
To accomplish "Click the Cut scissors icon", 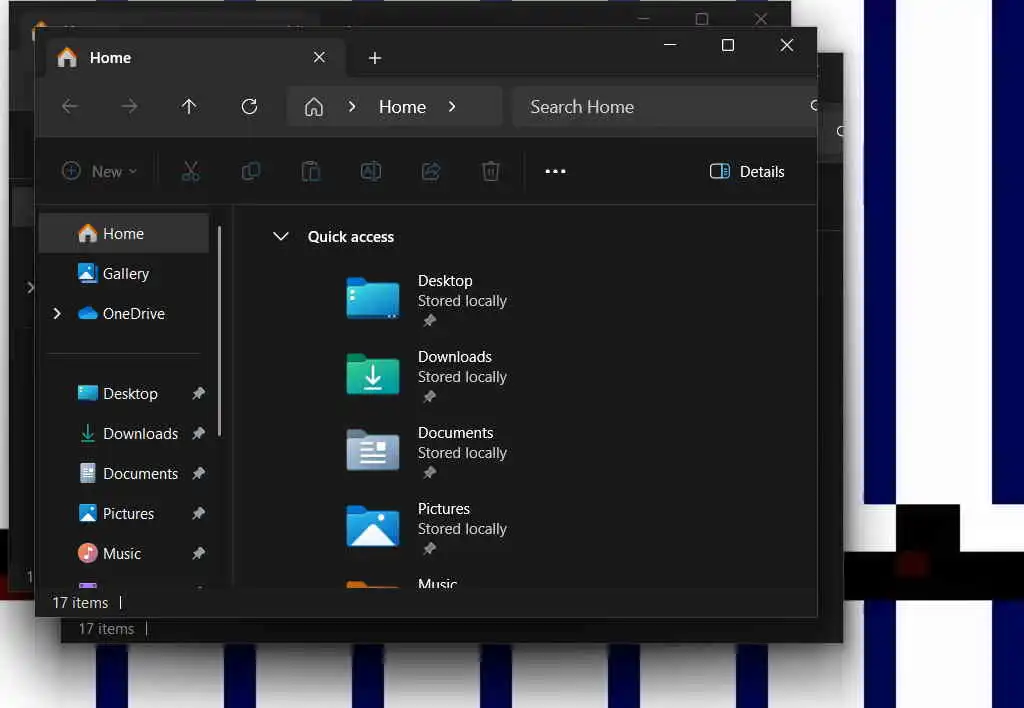I will coord(190,172).
